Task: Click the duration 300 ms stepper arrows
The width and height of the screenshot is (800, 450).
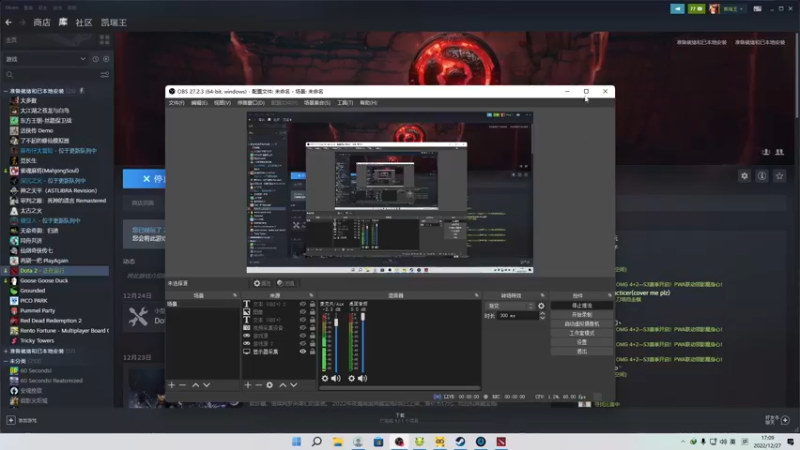Action: (542, 316)
